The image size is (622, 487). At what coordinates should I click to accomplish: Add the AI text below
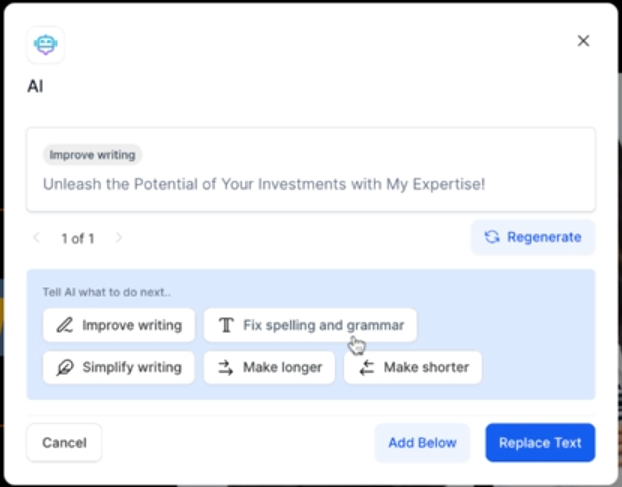click(422, 442)
